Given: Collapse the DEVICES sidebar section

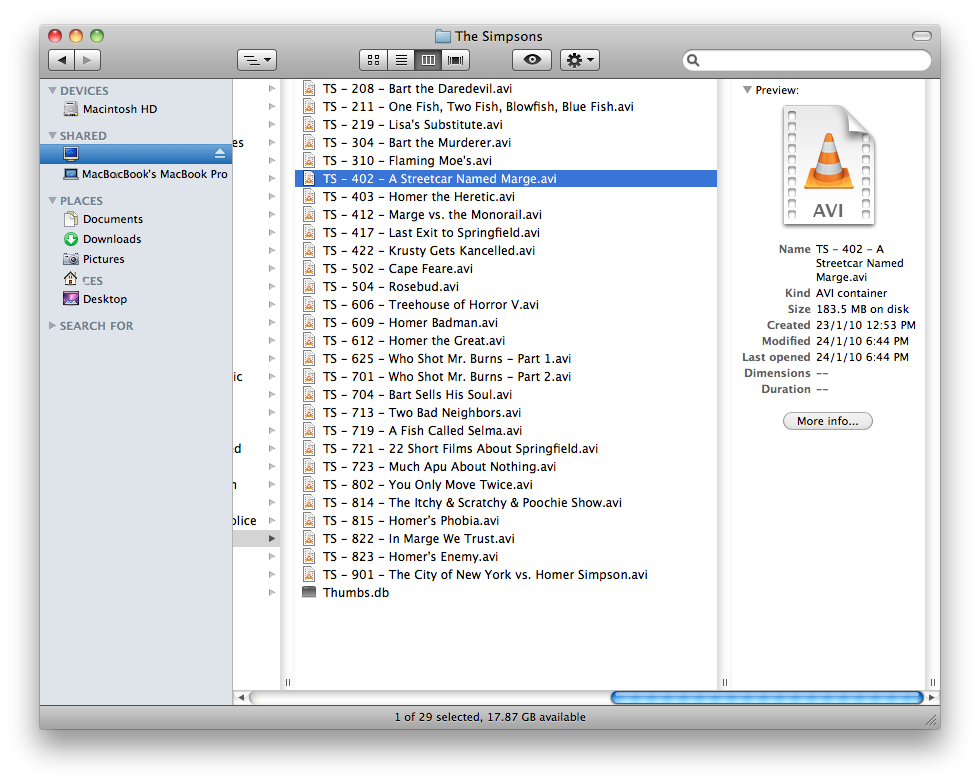Looking at the screenshot, I should 52,91.
